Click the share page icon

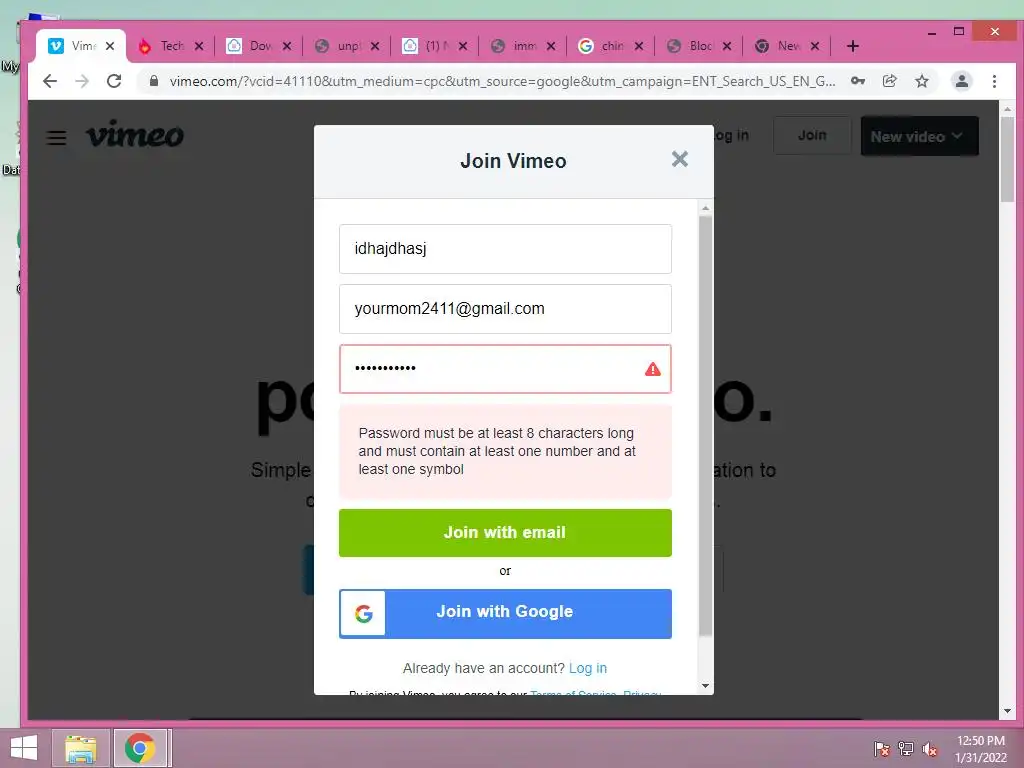pyautogui.click(x=889, y=81)
